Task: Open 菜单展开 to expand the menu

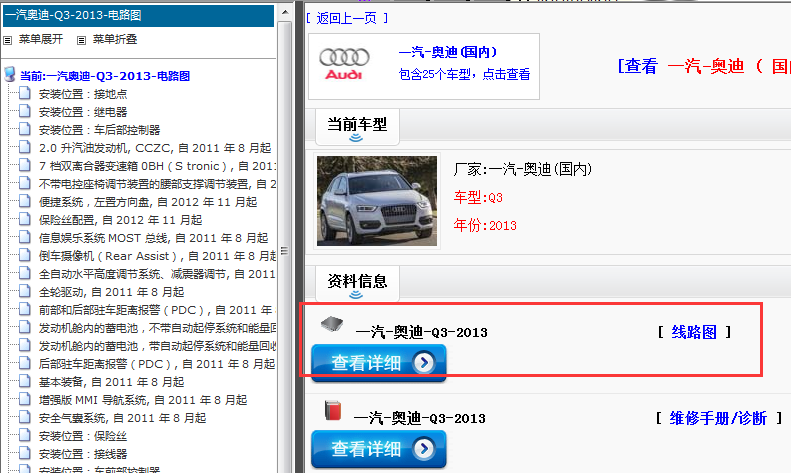Action: tap(41, 39)
